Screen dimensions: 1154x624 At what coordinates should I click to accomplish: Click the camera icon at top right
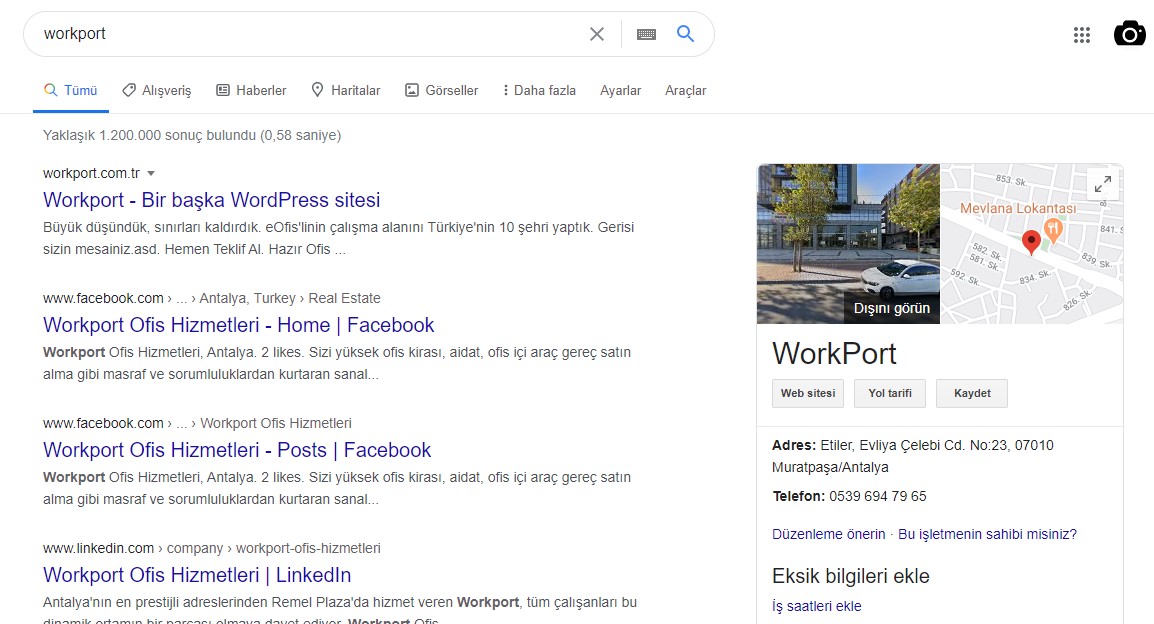tap(1130, 34)
